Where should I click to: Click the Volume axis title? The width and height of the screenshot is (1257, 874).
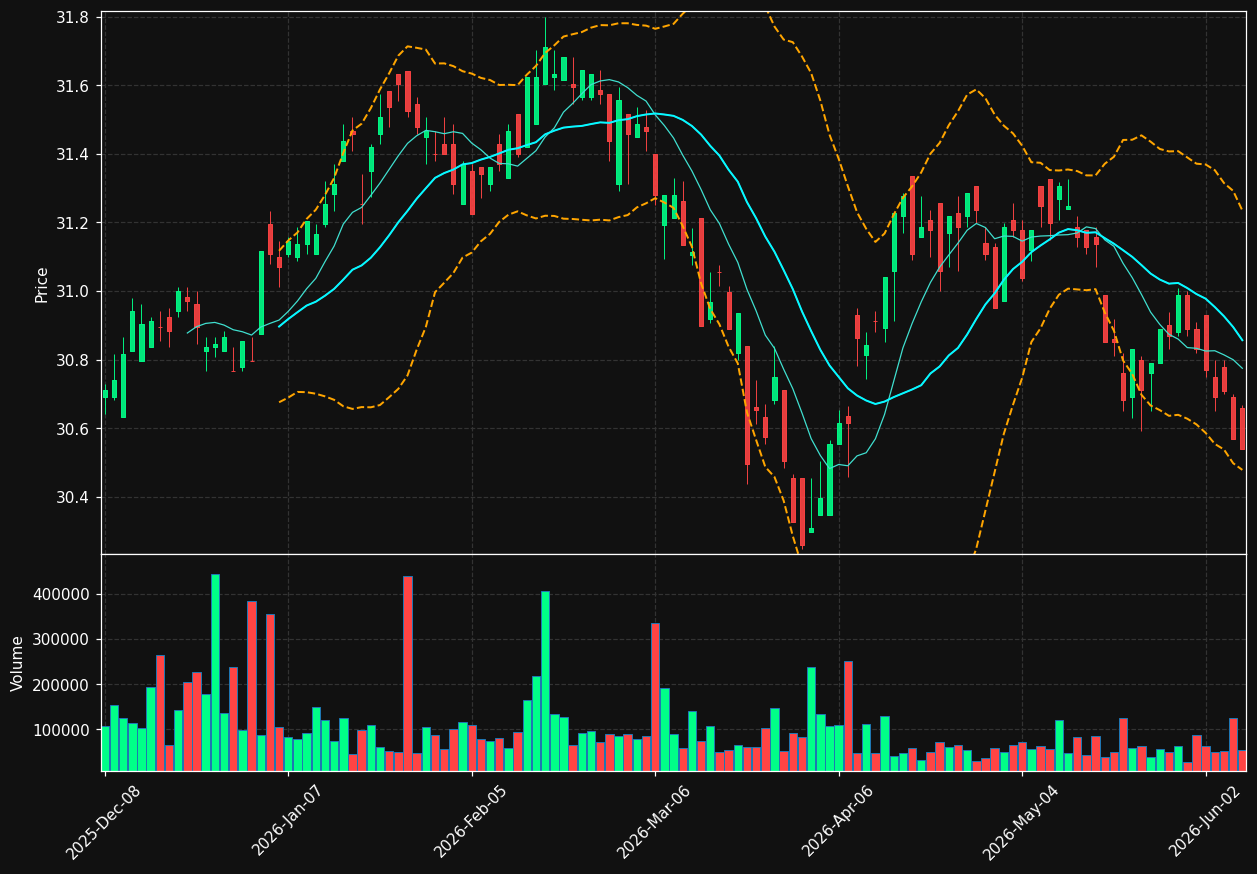click(x=18, y=663)
